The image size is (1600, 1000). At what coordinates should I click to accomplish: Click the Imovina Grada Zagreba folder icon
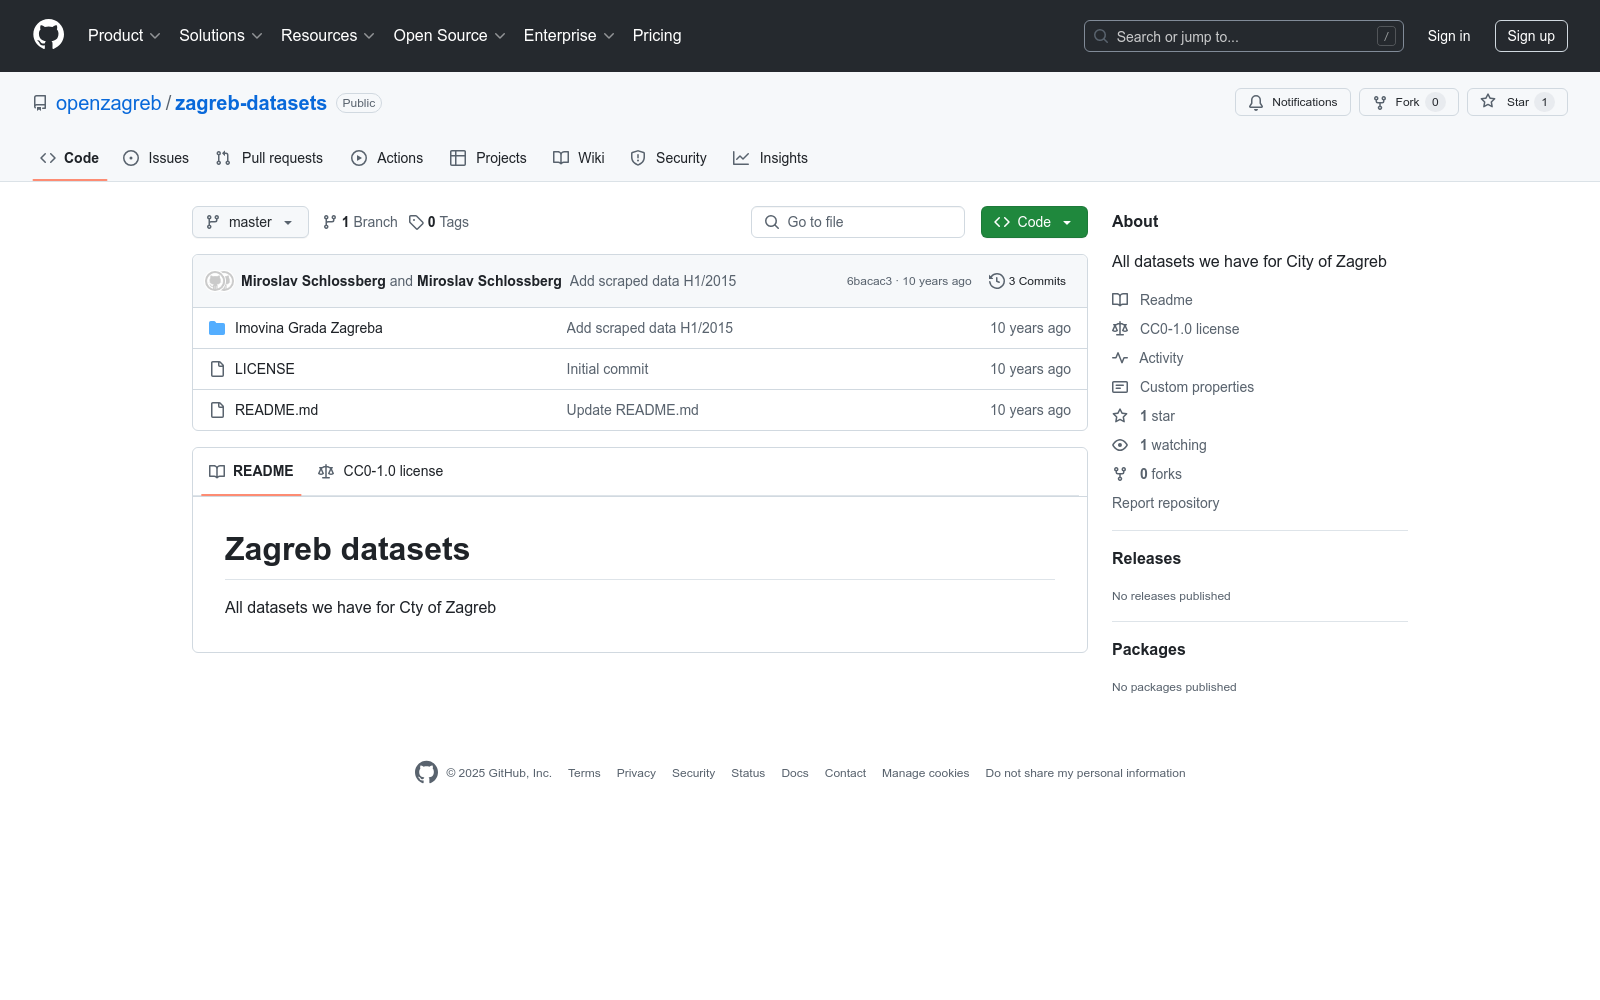point(217,328)
